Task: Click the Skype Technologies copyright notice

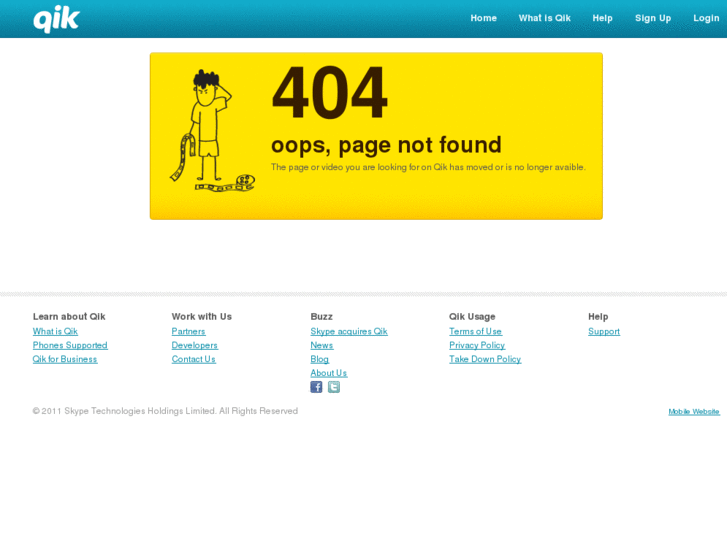Action: 165,411
